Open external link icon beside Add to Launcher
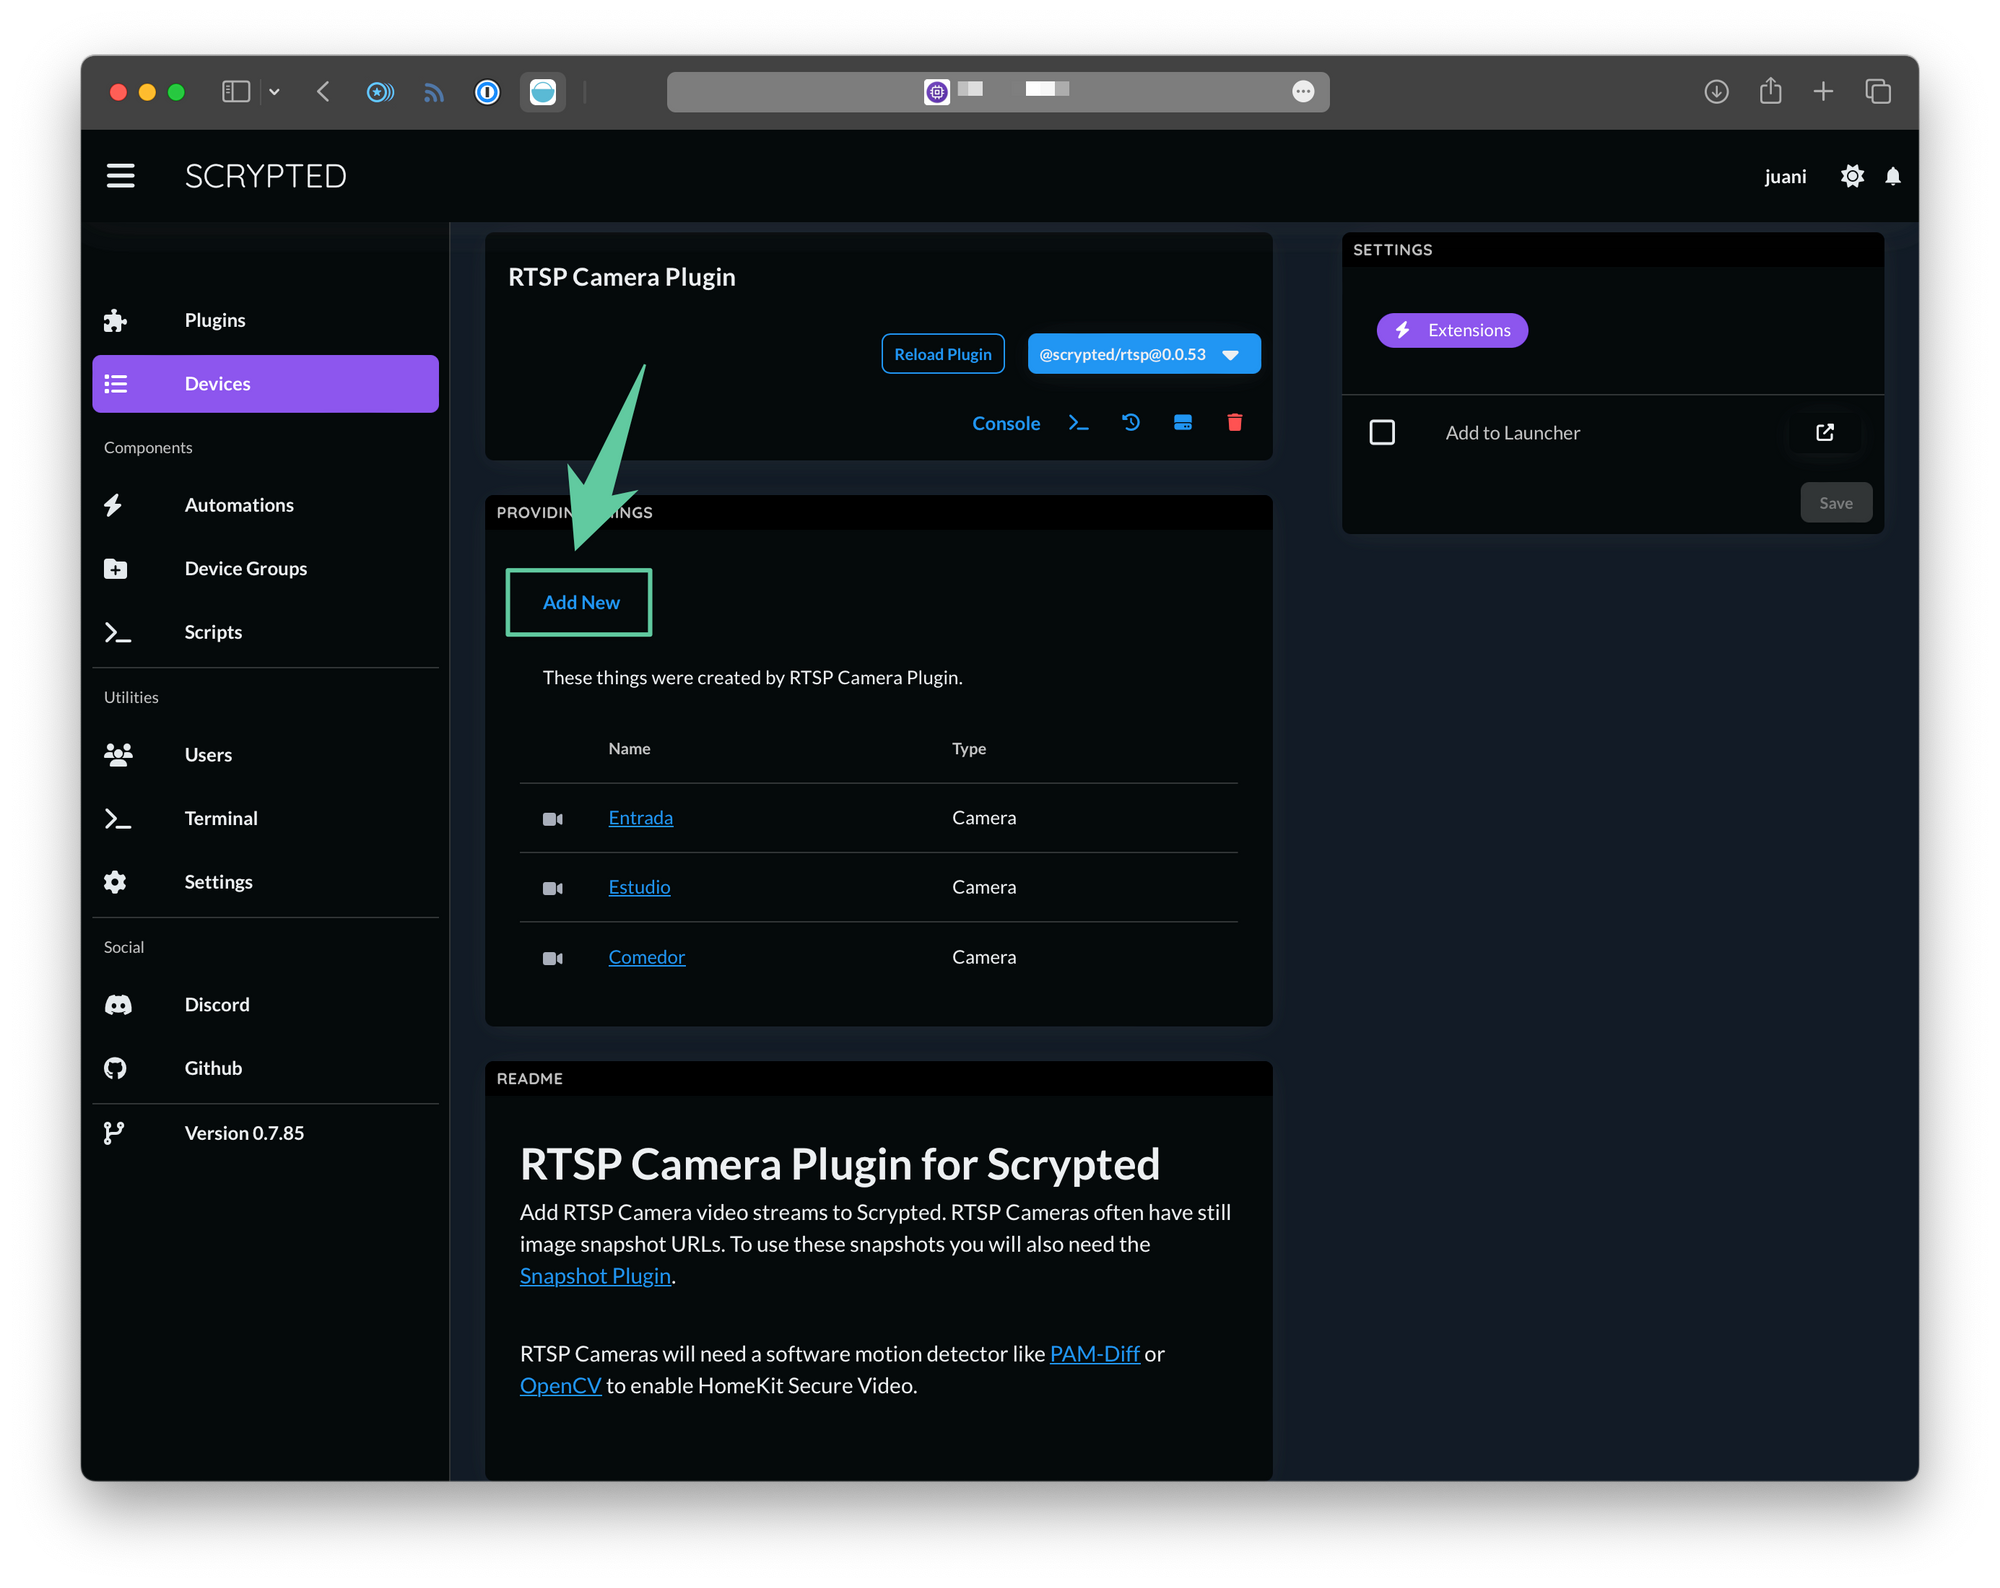The image size is (2000, 1588). coord(1824,432)
